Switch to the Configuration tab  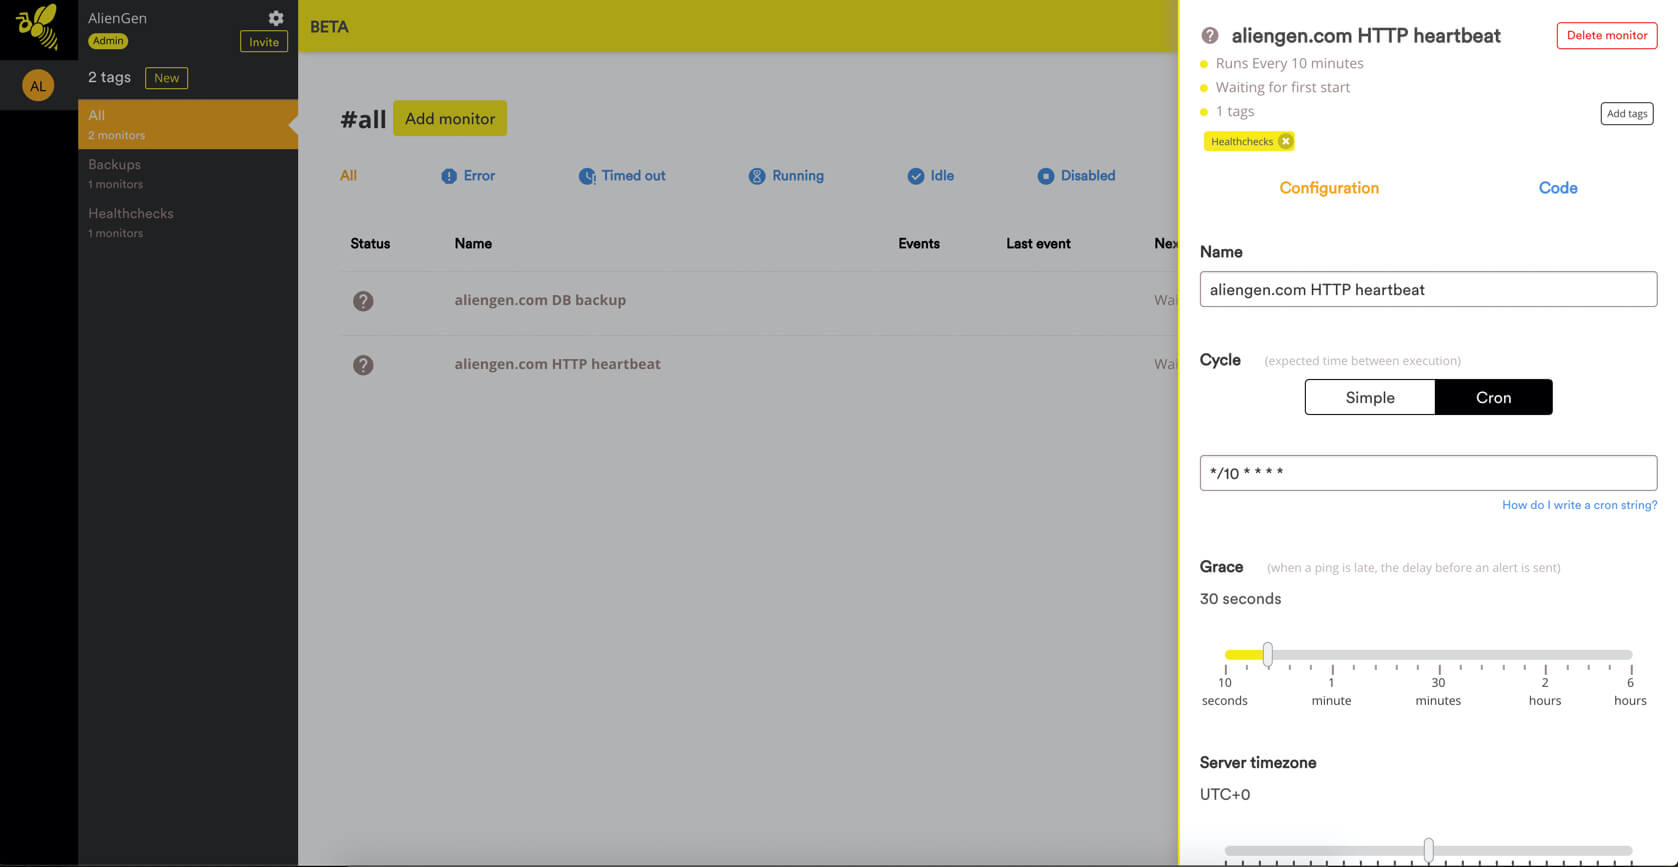[x=1329, y=188]
